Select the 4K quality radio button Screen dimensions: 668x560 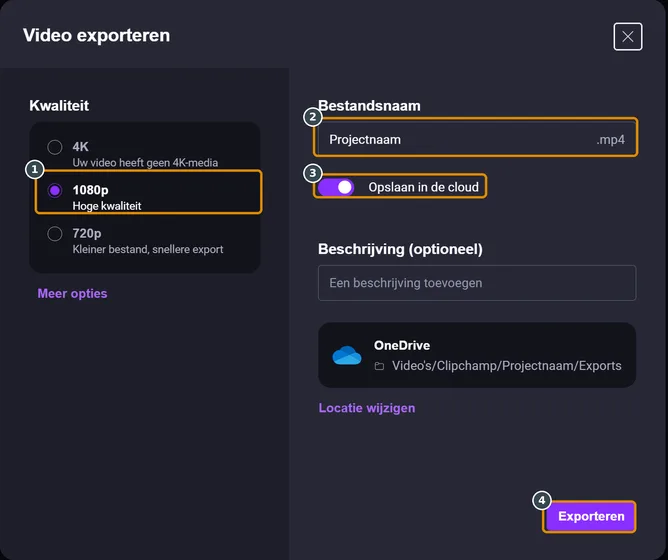pos(55,147)
